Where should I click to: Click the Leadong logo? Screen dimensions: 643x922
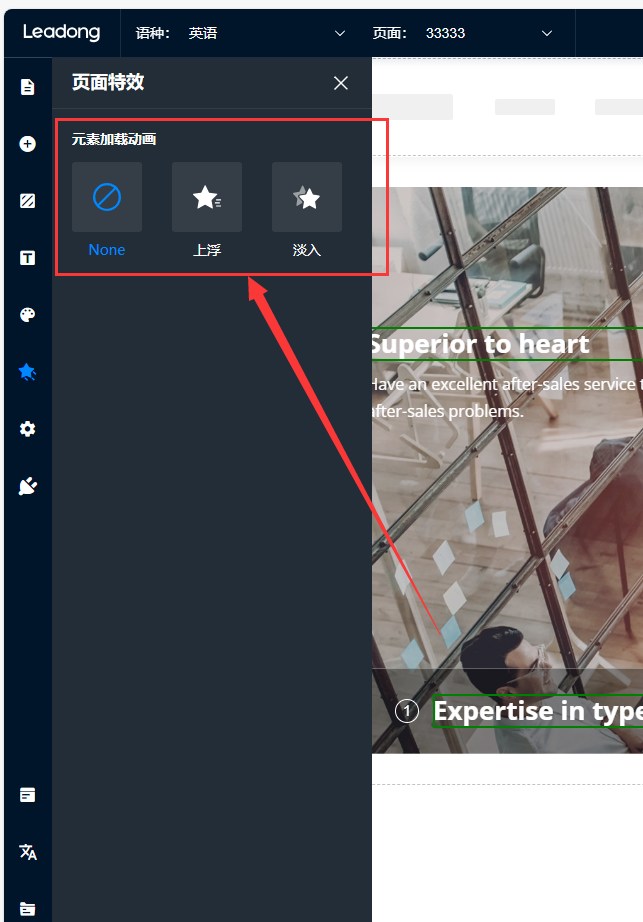[62, 32]
